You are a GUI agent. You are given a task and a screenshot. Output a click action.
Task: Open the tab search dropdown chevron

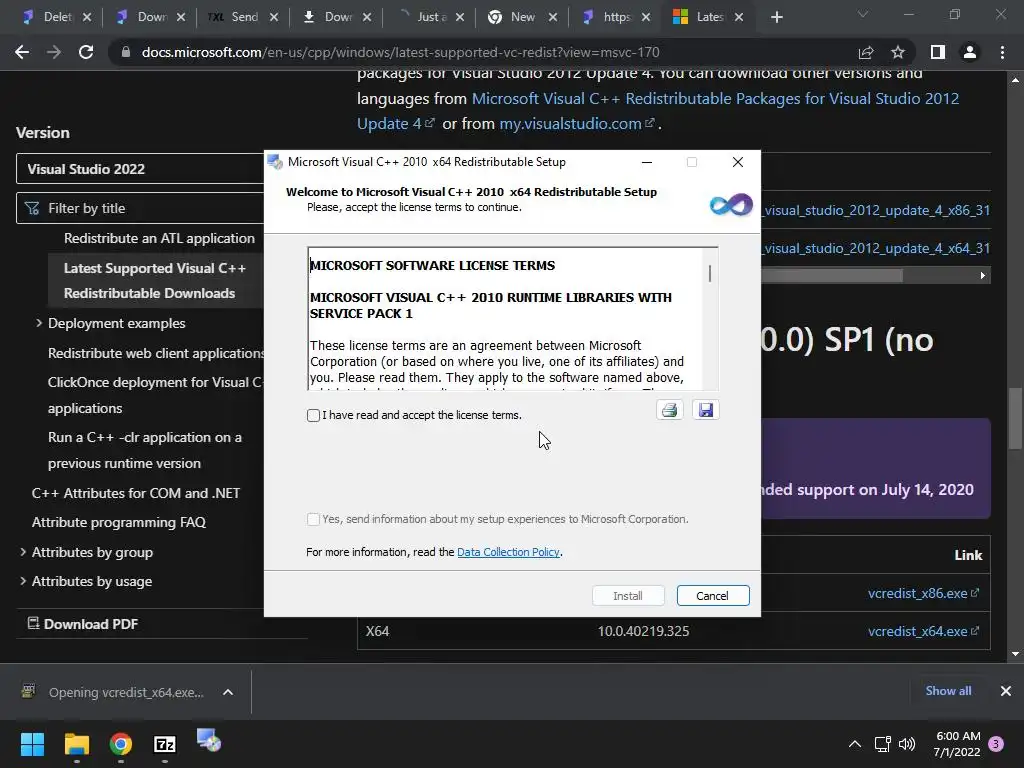tap(863, 14)
